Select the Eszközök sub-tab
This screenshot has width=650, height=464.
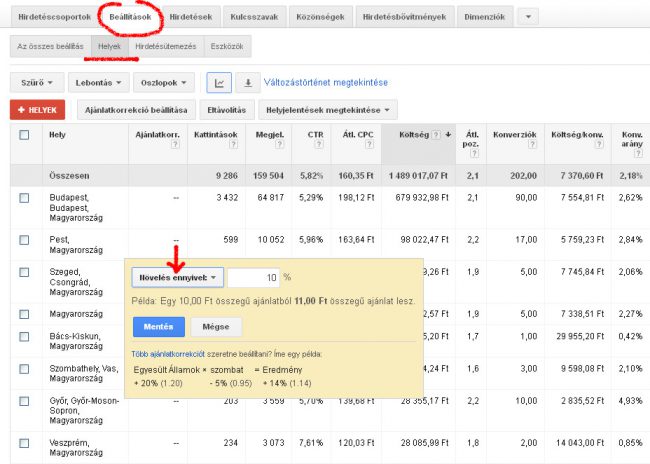tap(227, 46)
